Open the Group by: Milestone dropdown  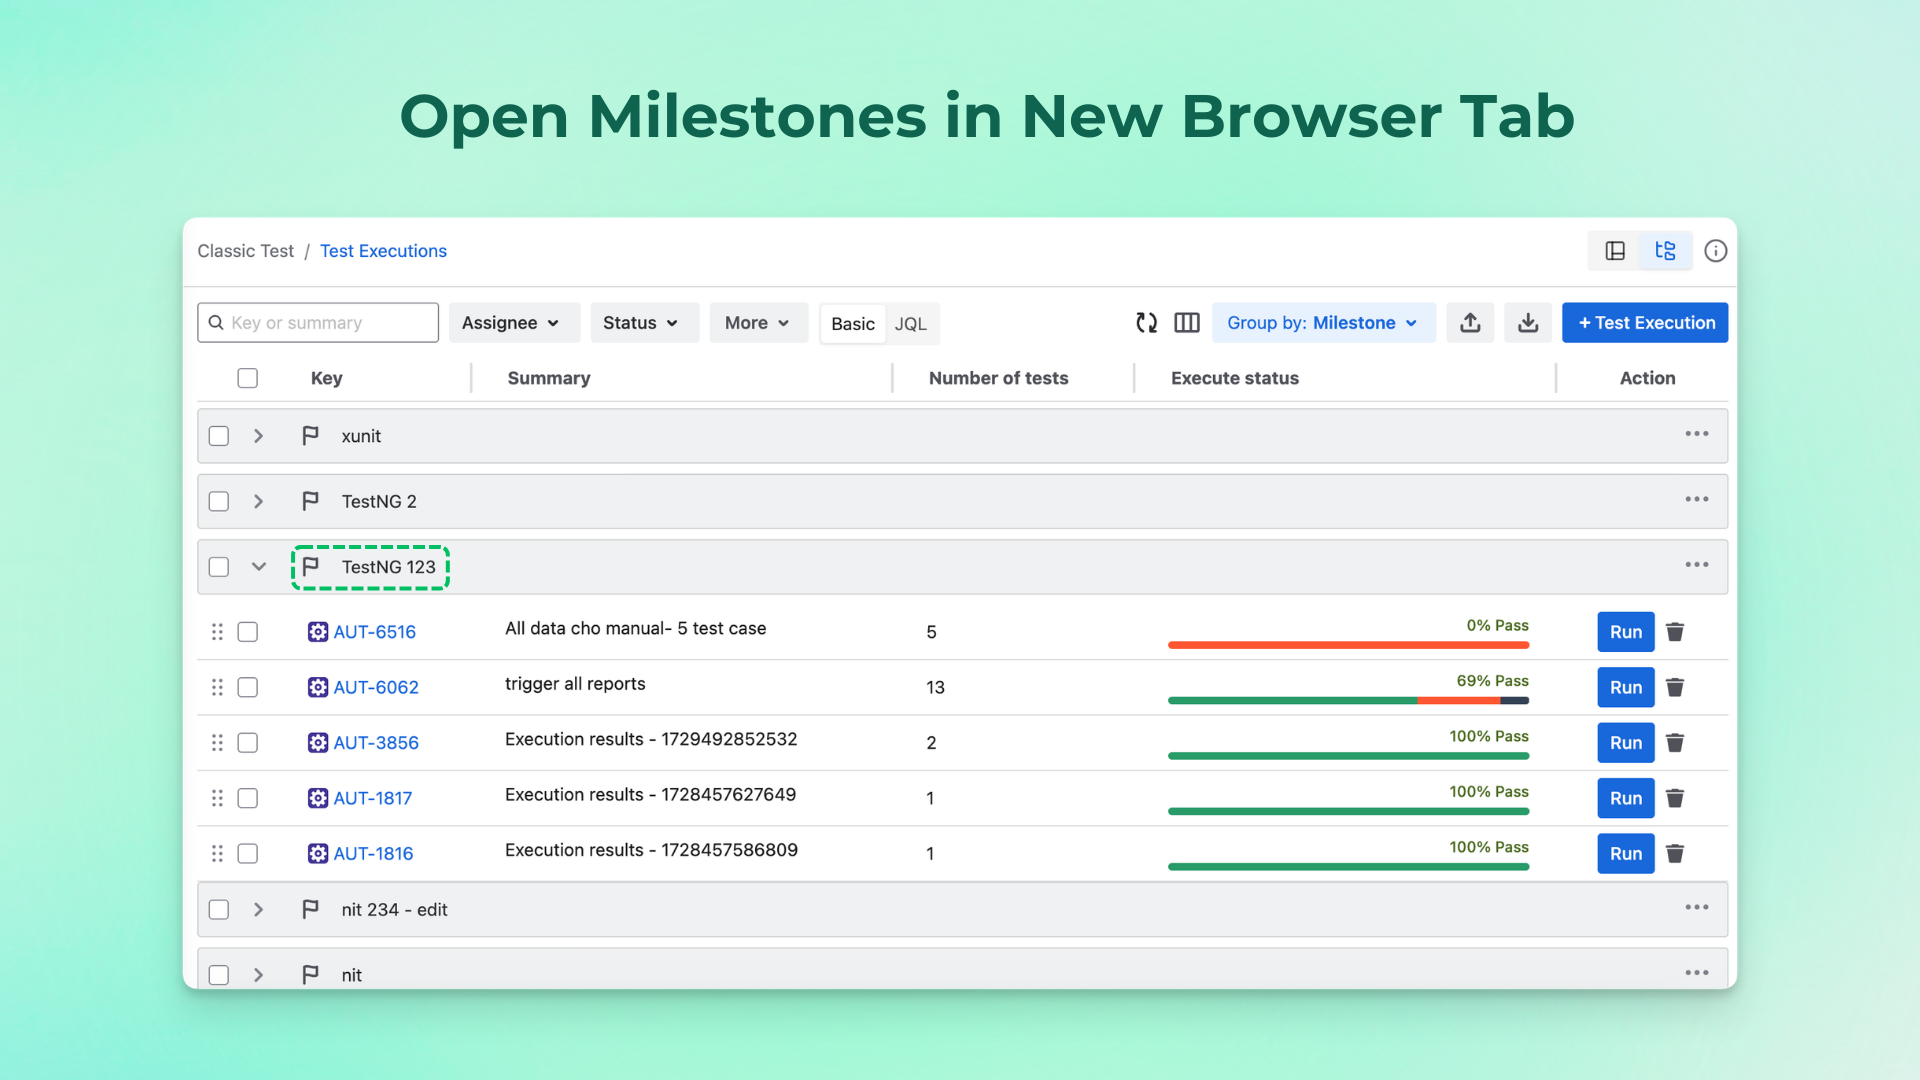[x=1324, y=322]
